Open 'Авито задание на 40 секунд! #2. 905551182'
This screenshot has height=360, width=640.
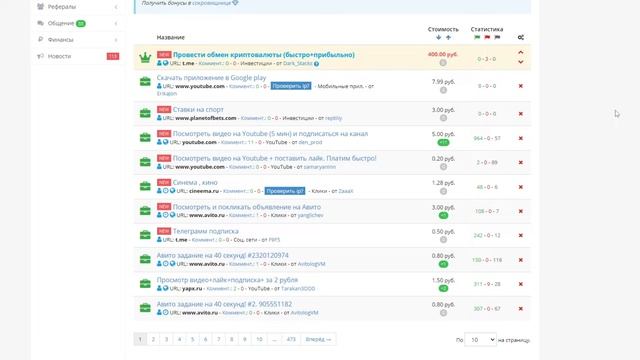pyautogui.click(x=224, y=304)
